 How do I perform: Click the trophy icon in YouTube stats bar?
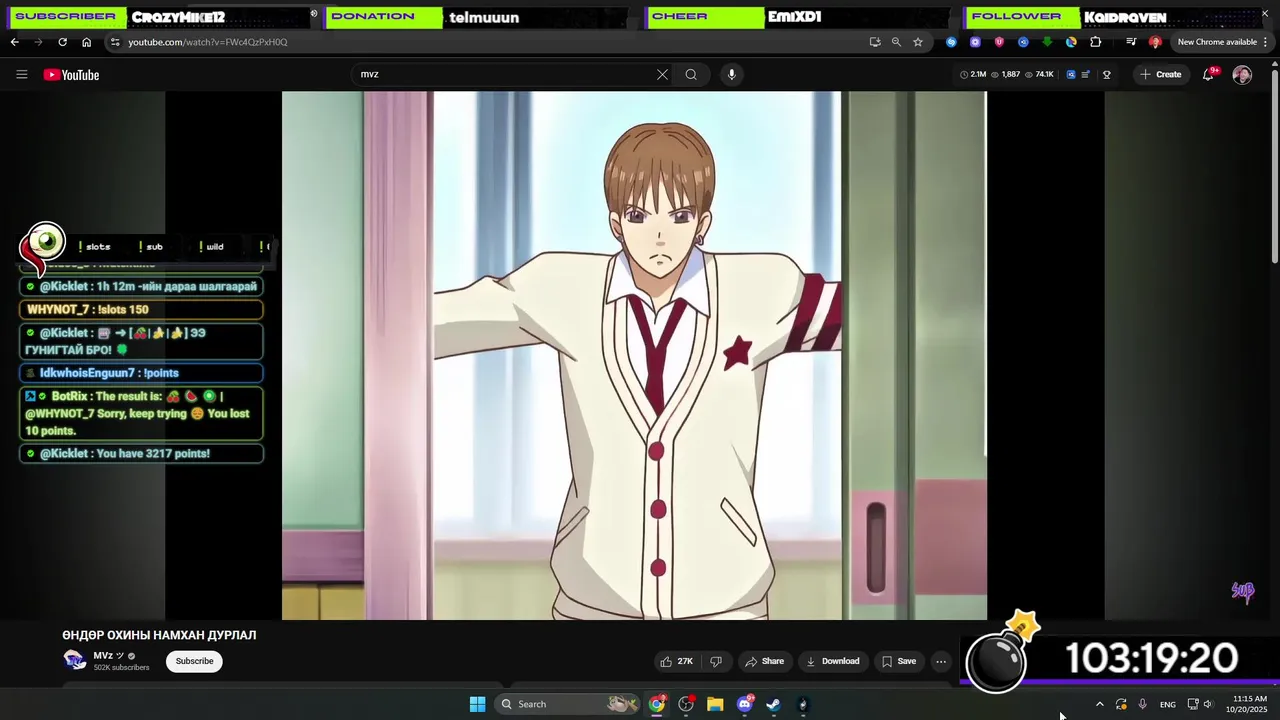[x=1106, y=75]
